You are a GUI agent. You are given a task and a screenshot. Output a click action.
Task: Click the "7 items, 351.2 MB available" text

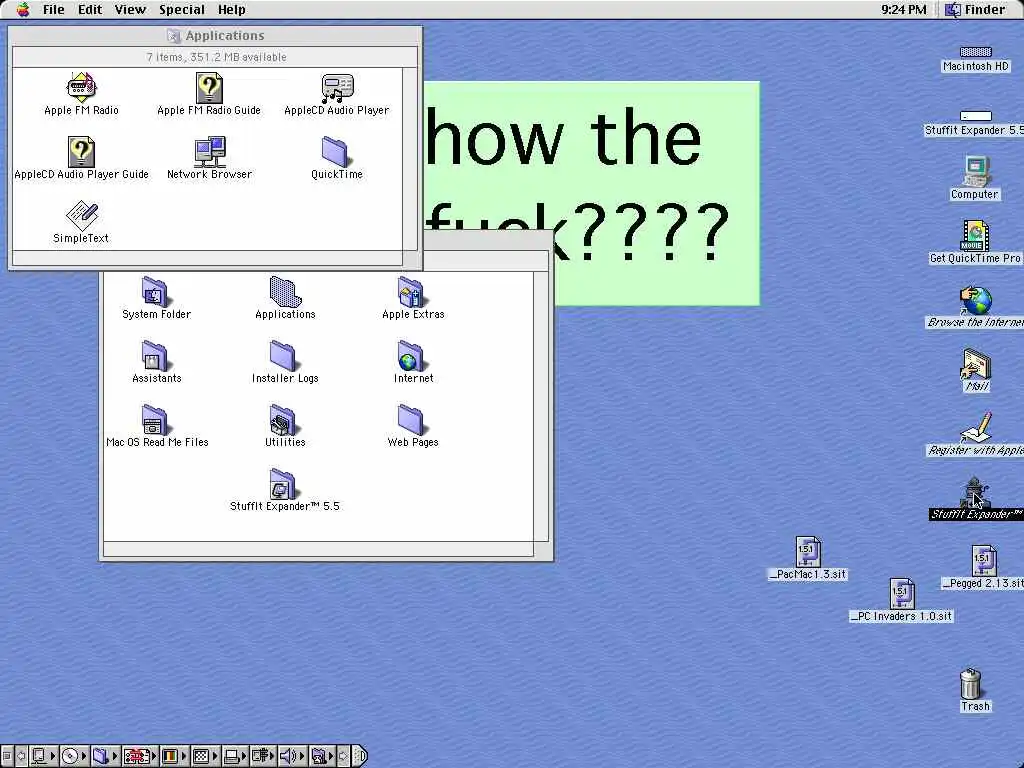[216, 57]
